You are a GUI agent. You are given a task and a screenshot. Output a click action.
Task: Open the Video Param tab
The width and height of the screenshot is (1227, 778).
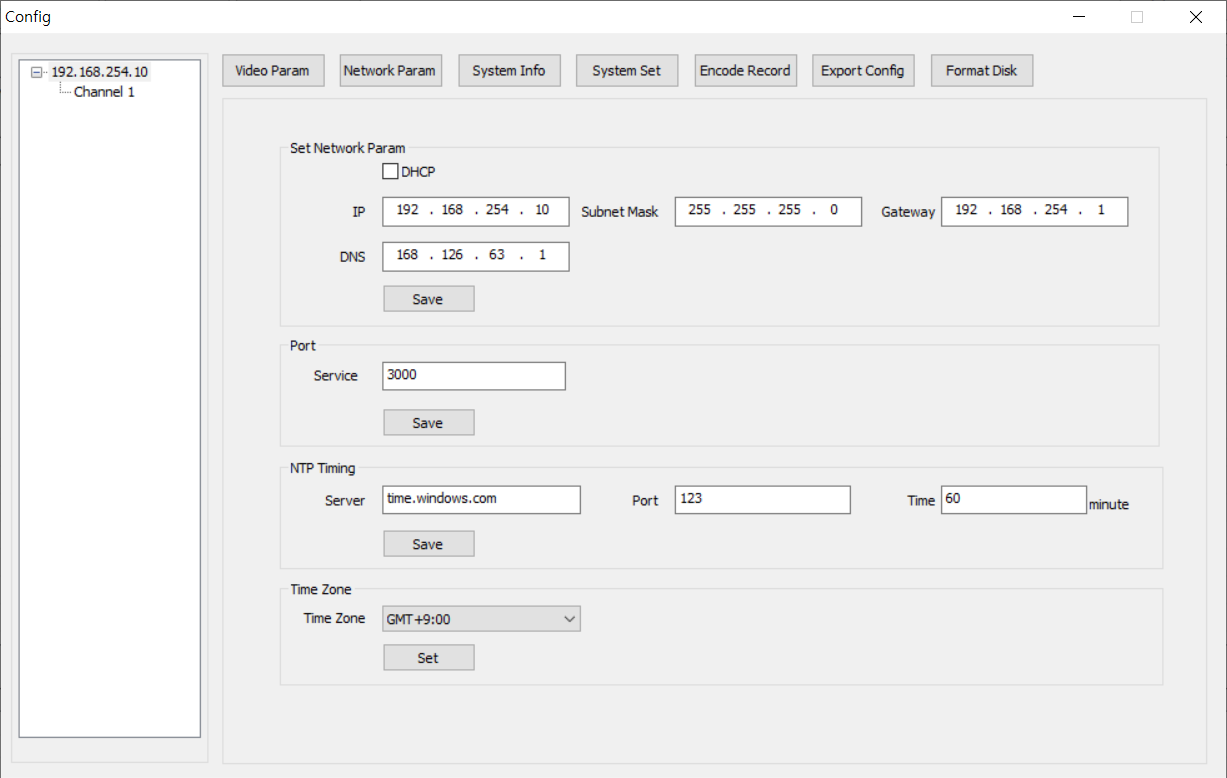click(272, 71)
